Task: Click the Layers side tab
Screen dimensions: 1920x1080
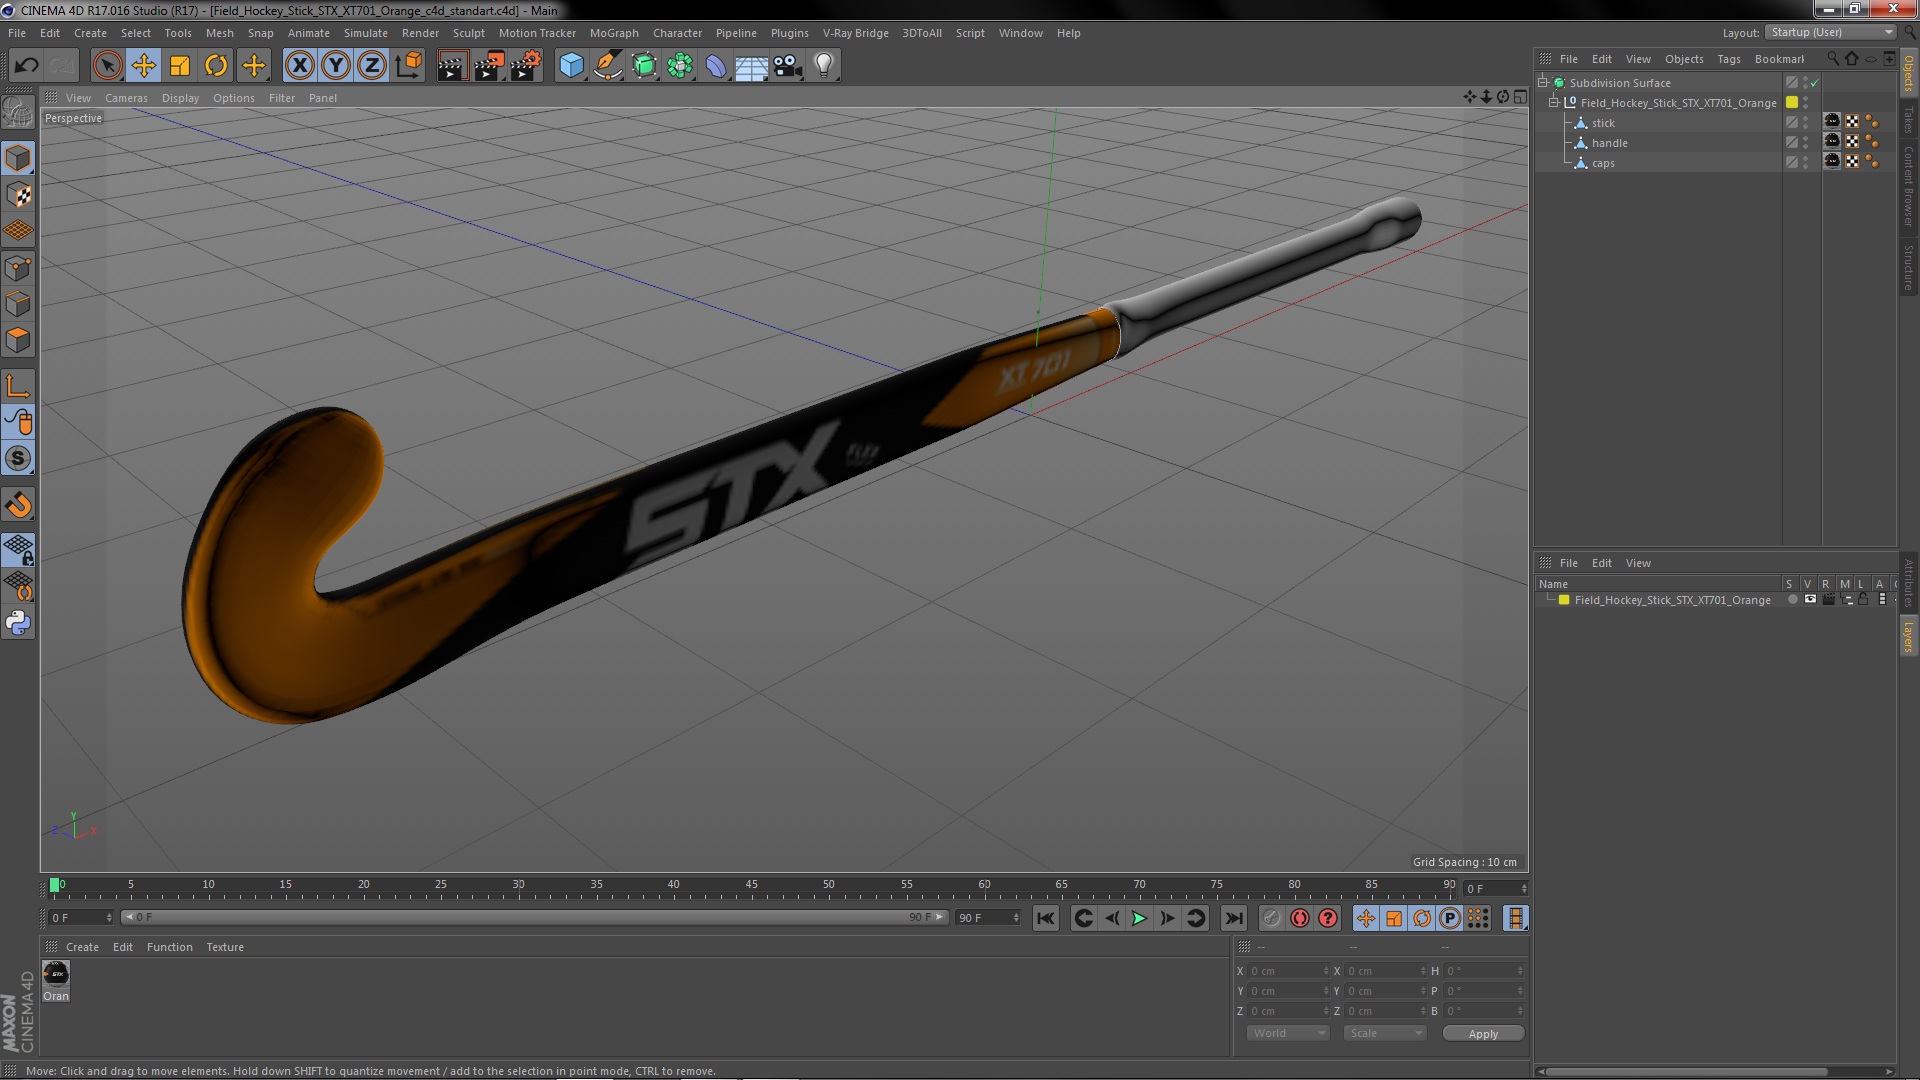Action: 1908,636
